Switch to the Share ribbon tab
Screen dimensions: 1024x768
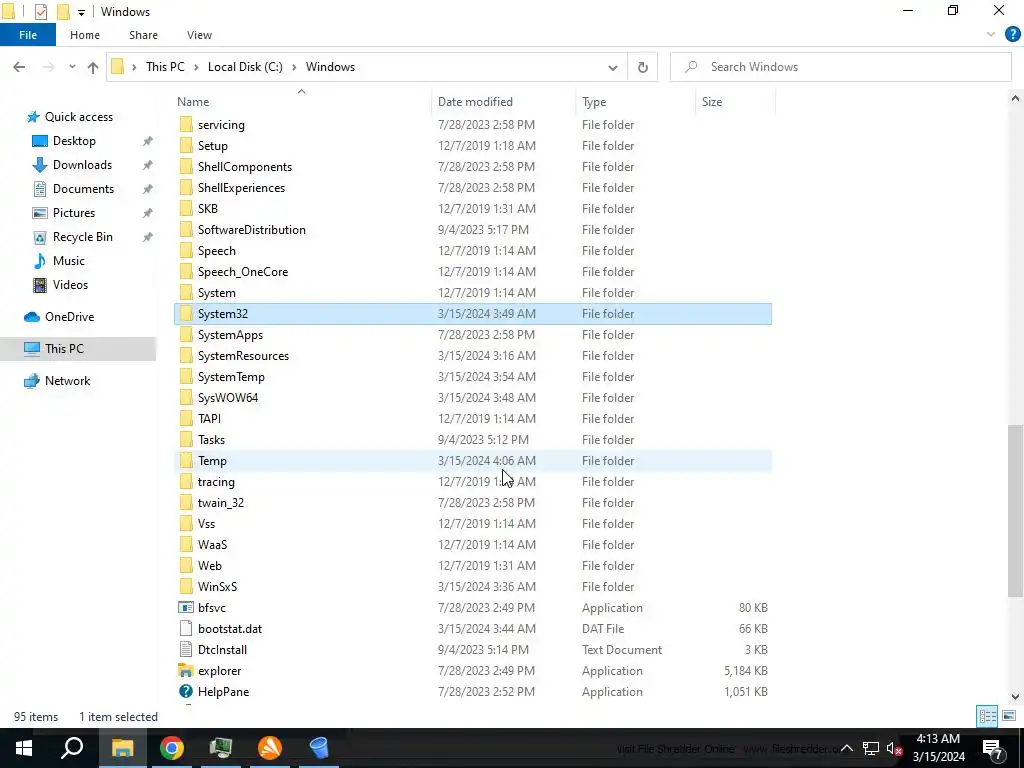coord(143,35)
